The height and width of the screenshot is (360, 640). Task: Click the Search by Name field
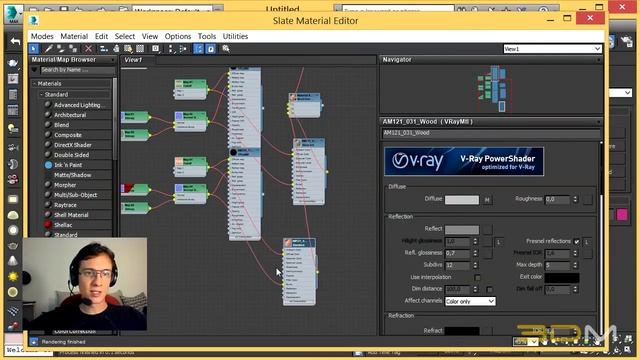point(77,70)
